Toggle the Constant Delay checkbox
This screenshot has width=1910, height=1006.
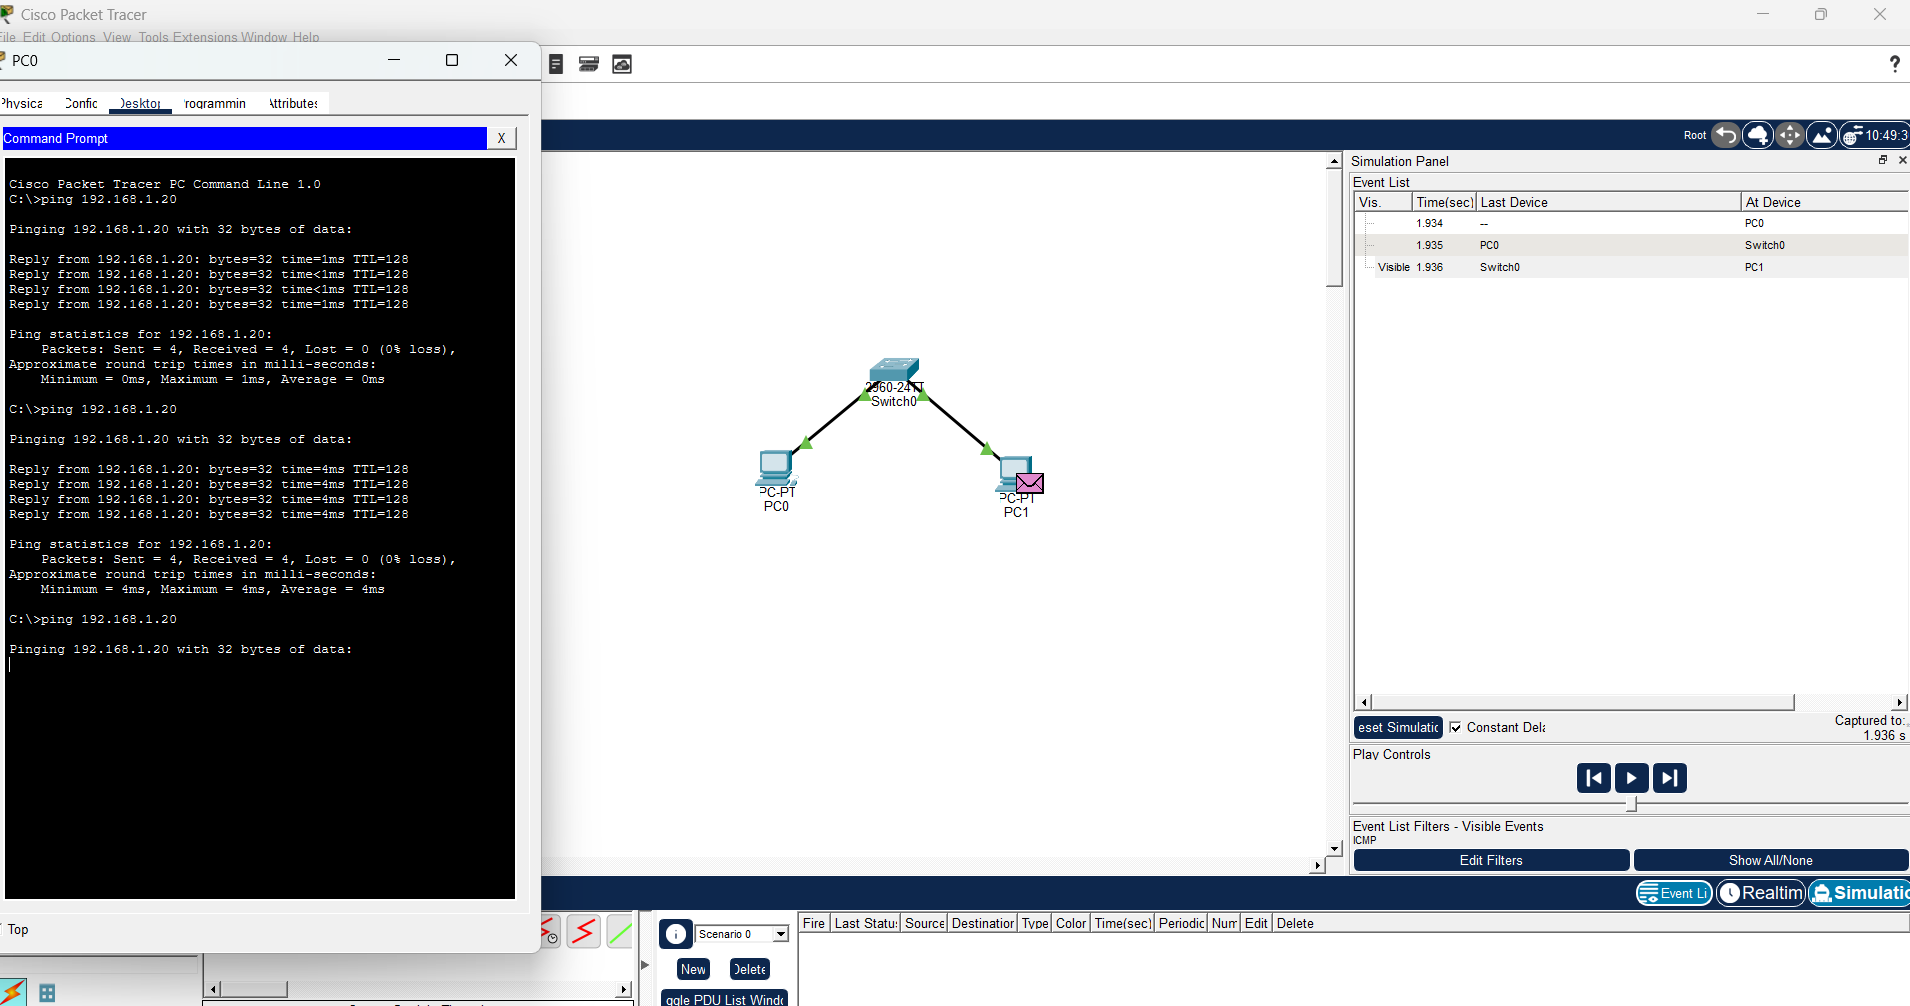(x=1455, y=727)
